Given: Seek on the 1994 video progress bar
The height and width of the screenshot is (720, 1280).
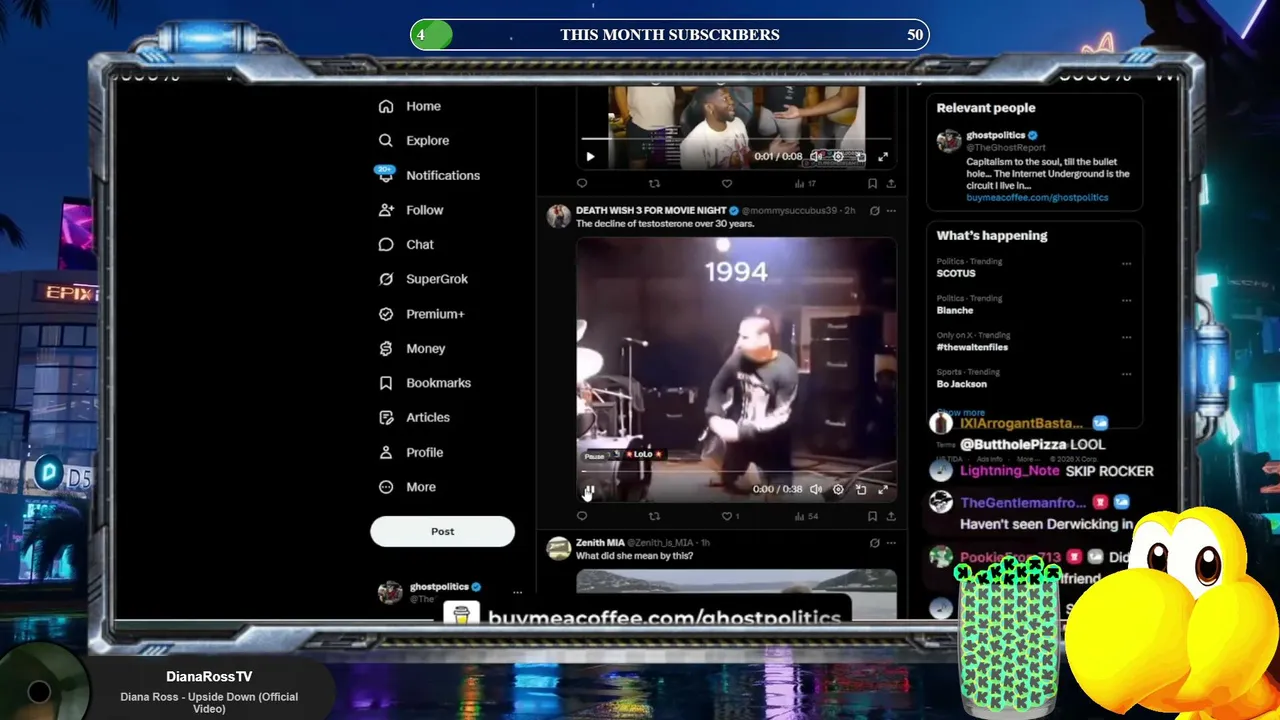Looking at the screenshot, I should [x=736, y=471].
